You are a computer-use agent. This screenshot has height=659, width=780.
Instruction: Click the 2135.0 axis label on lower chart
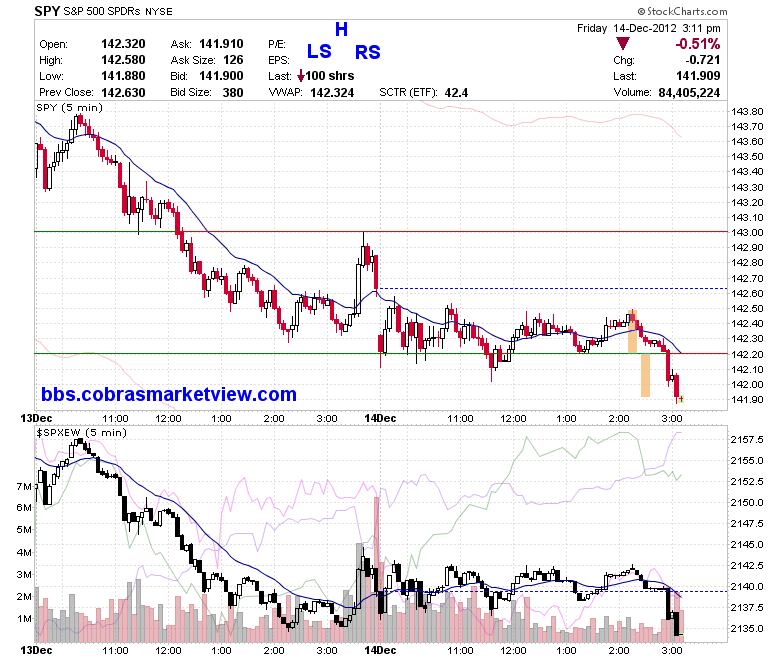click(747, 628)
